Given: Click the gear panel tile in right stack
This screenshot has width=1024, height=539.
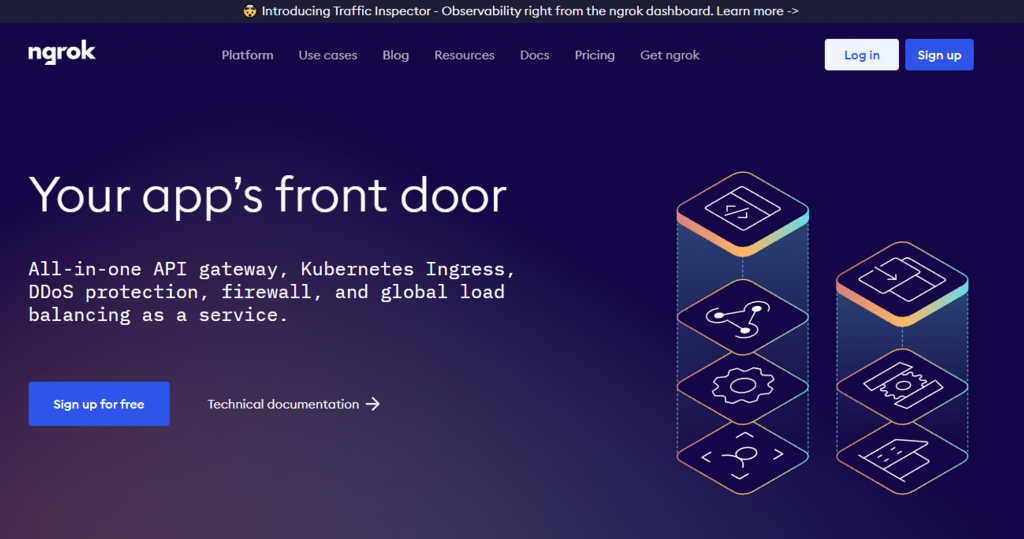Looking at the screenshot, I should click(x=902, y=386).
